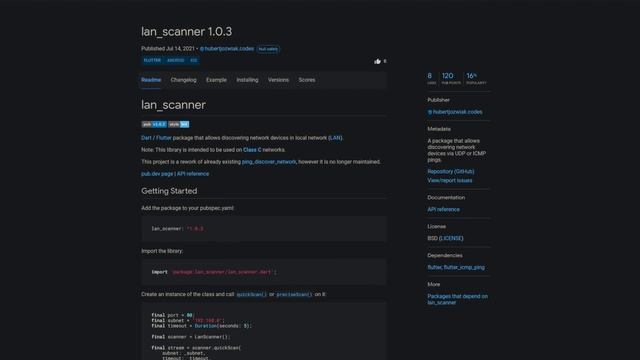Image resolution: width=640 pixels, height=360 pixels.
Task: Click the quickScan() code link
Action: pos(251,294)
